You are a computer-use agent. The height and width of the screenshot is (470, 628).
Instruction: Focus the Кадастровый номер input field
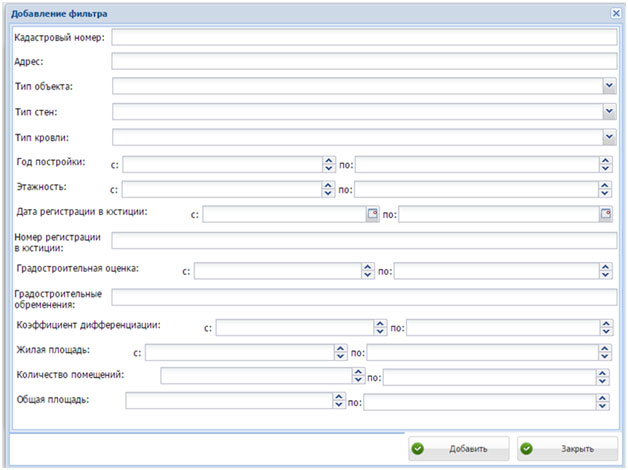[363, 37]
